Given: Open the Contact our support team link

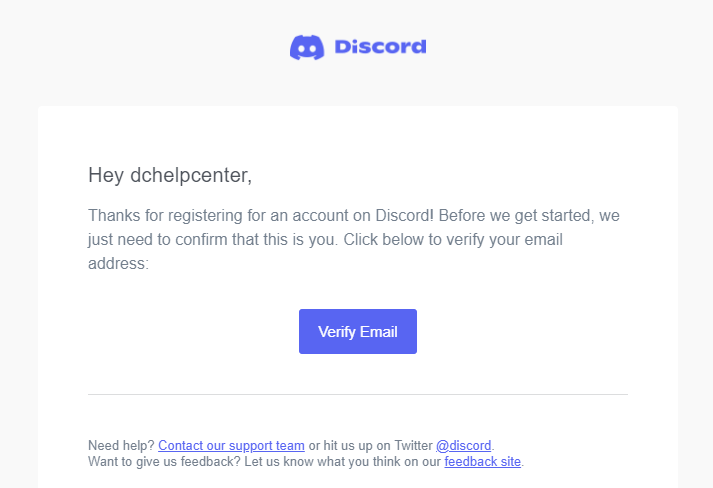Looking at the screenshot, I should (231, 445).
